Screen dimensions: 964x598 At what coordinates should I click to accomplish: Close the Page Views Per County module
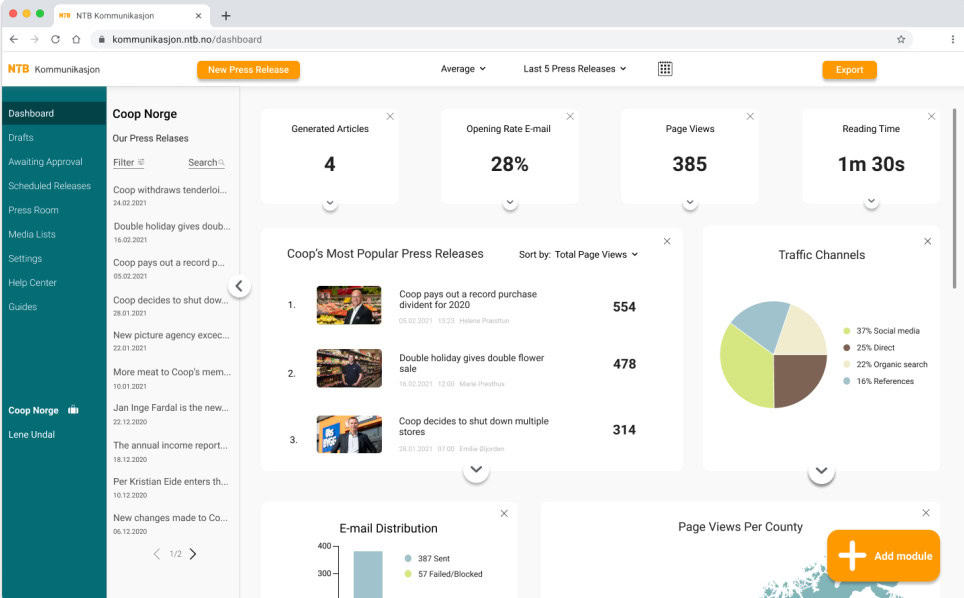926,513
